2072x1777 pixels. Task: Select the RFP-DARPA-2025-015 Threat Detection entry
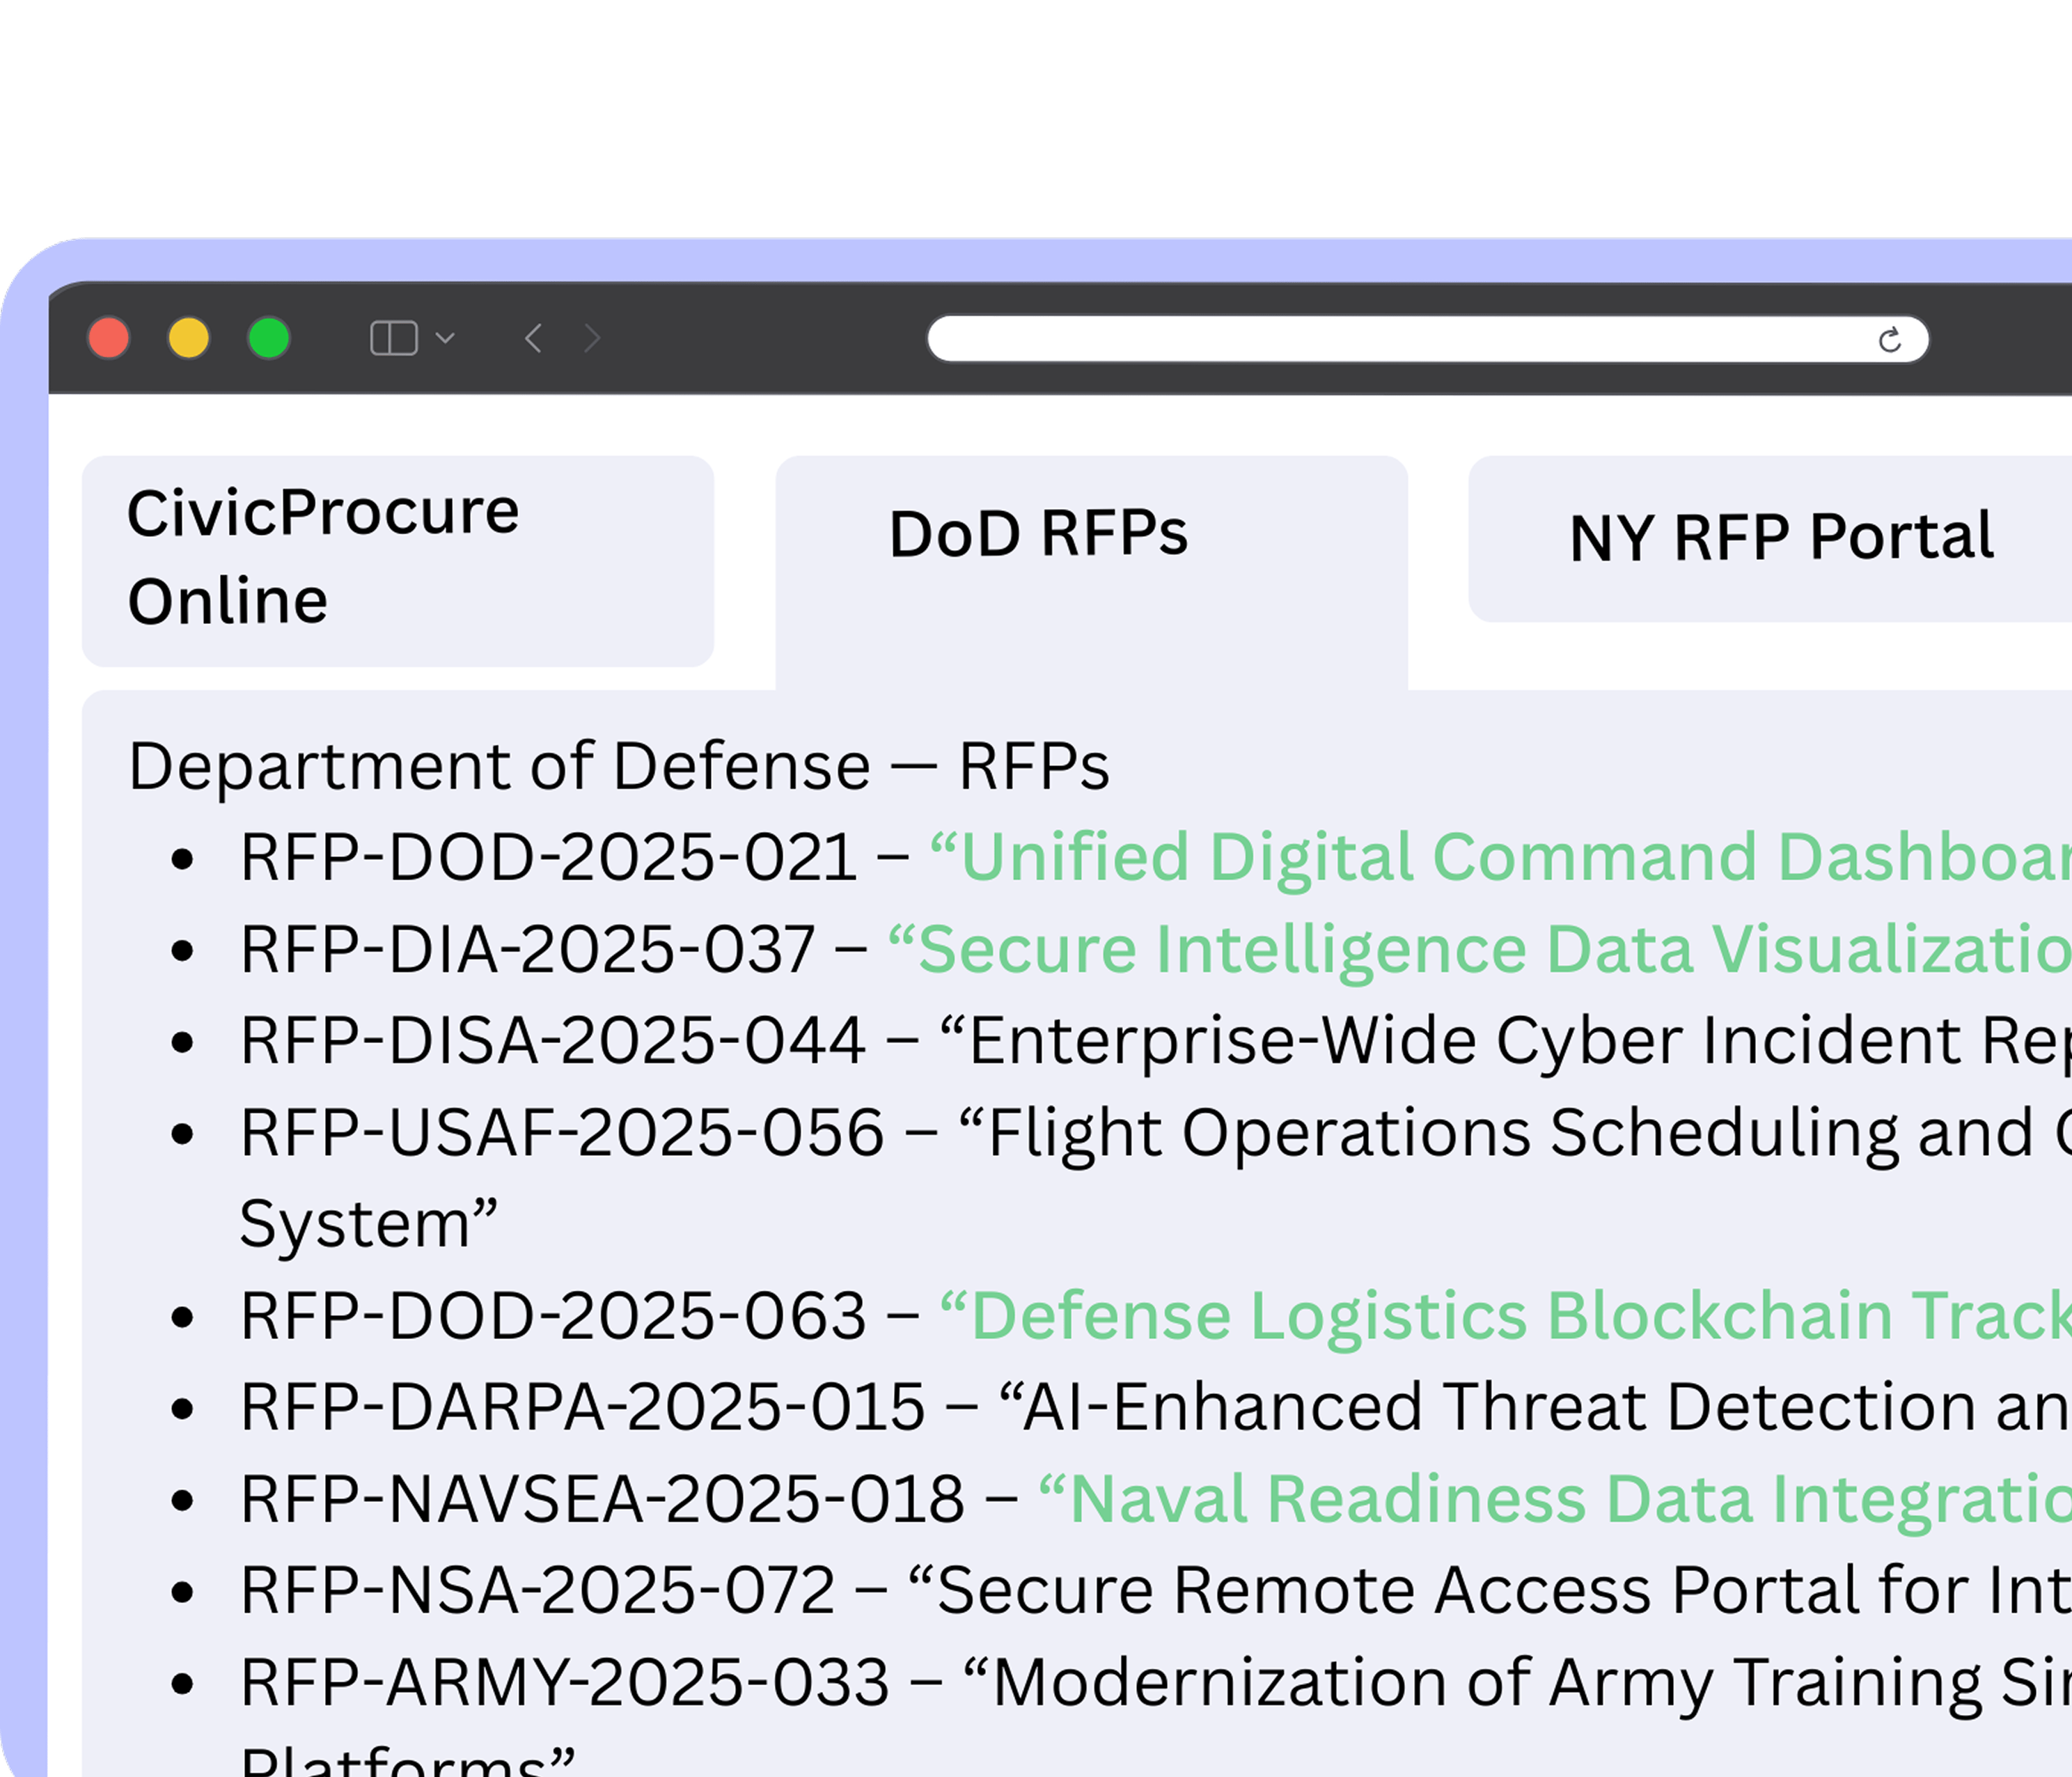(1156, 1407)
